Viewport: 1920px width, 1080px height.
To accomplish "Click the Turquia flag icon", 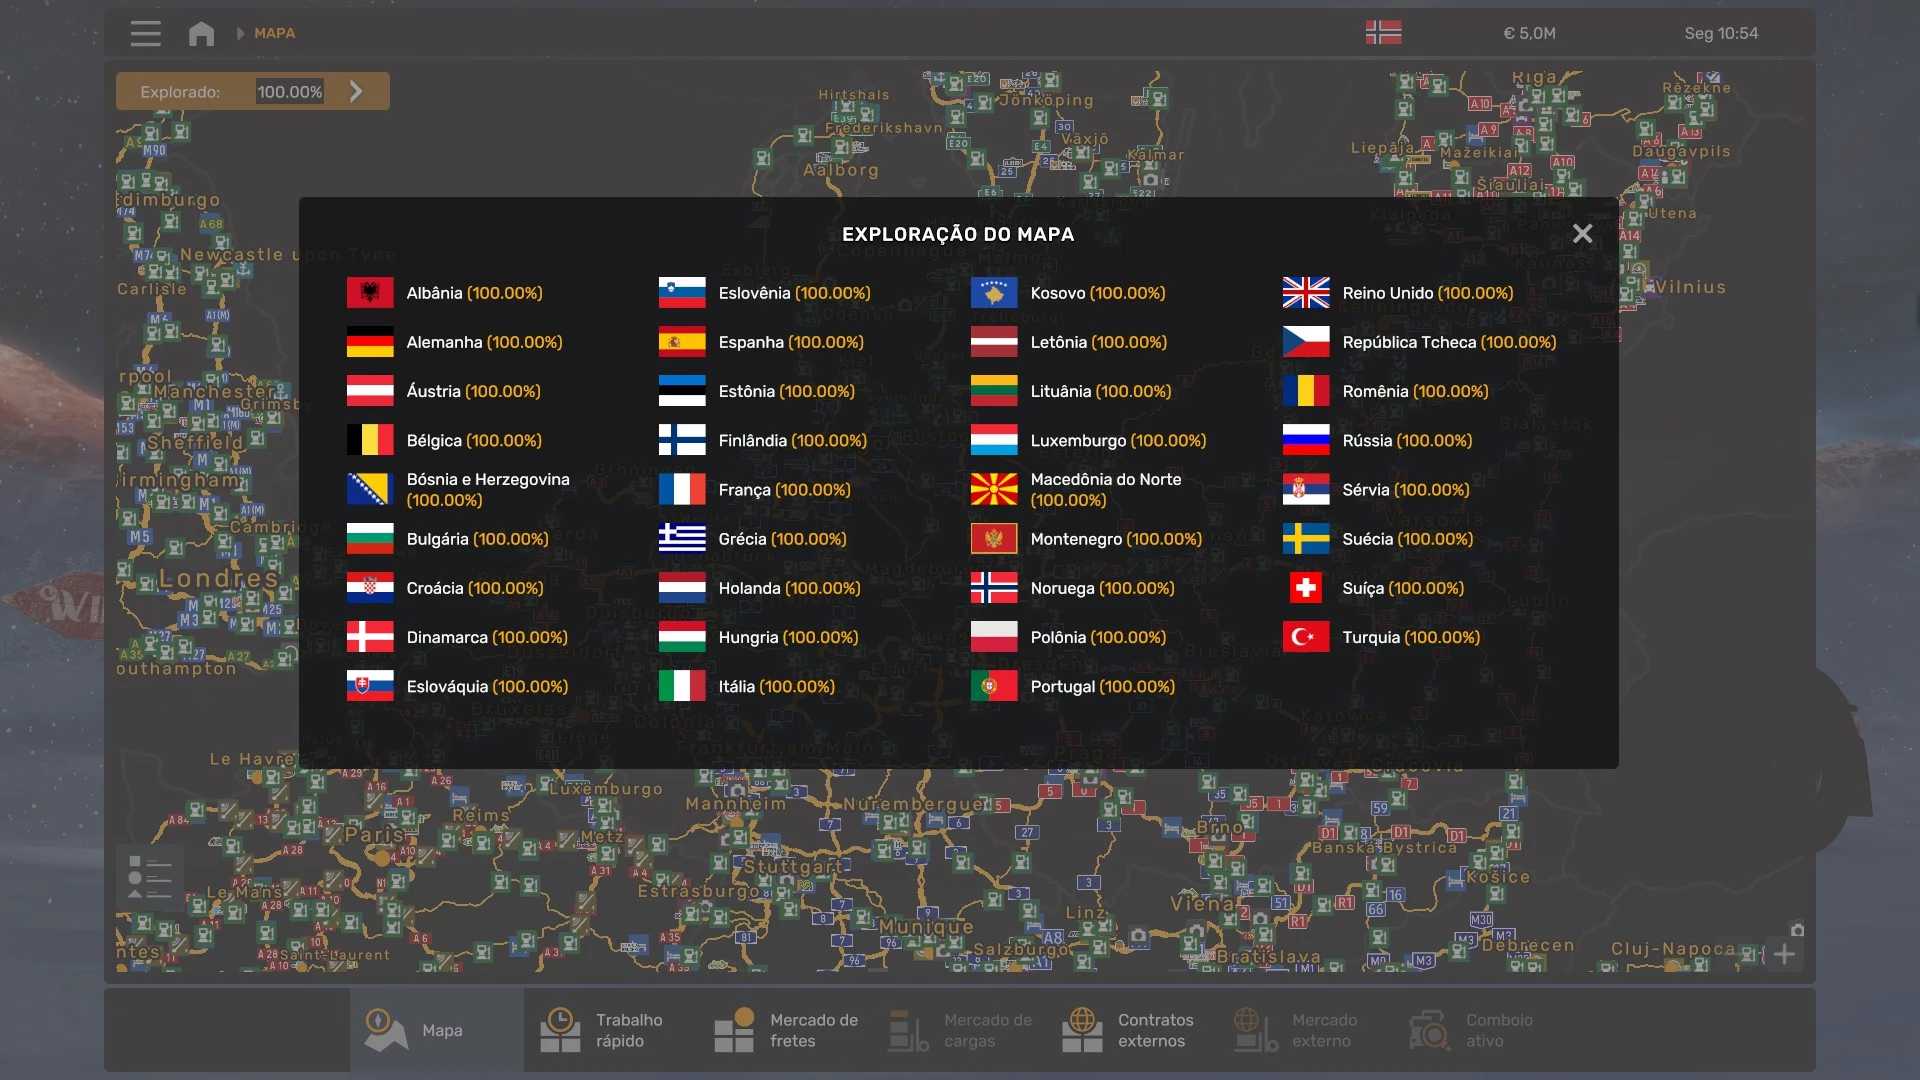I will pos(1305,637).
